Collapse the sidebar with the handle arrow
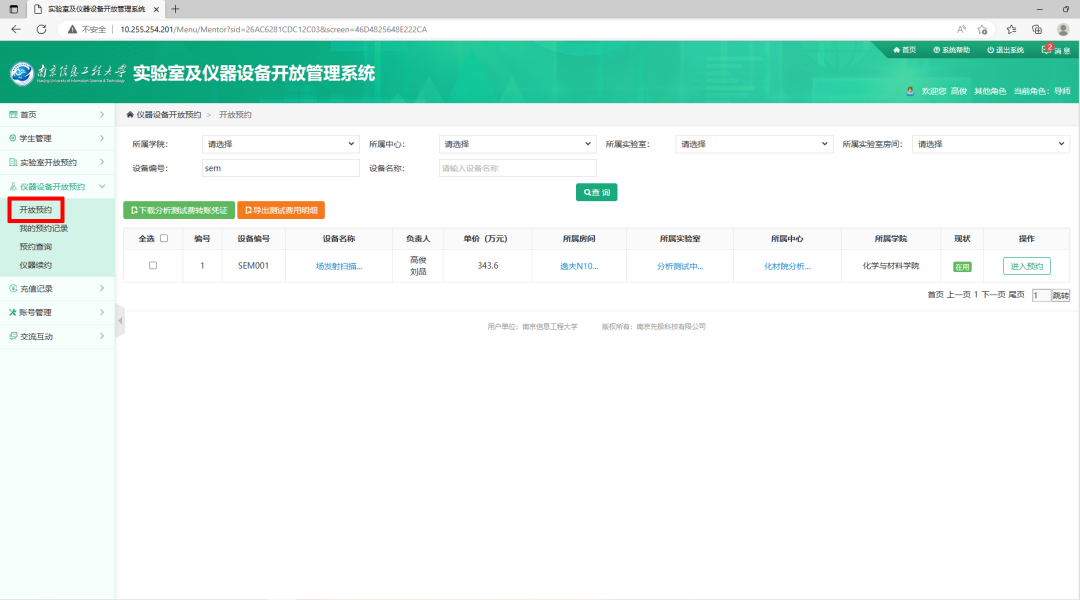1080x600 pixels. point(121,320)
